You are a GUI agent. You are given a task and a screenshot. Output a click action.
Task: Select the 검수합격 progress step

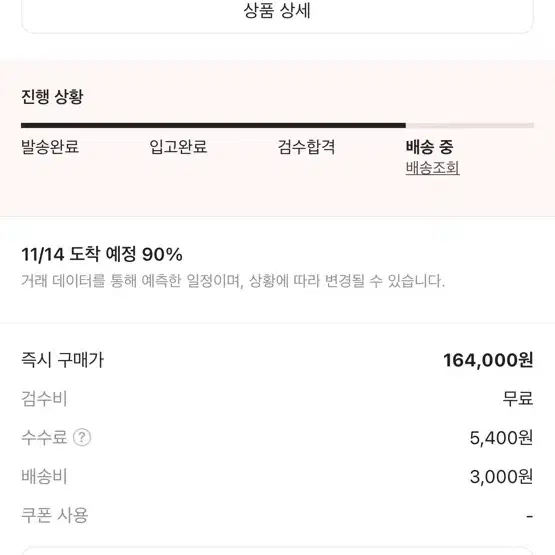[306, 147]
